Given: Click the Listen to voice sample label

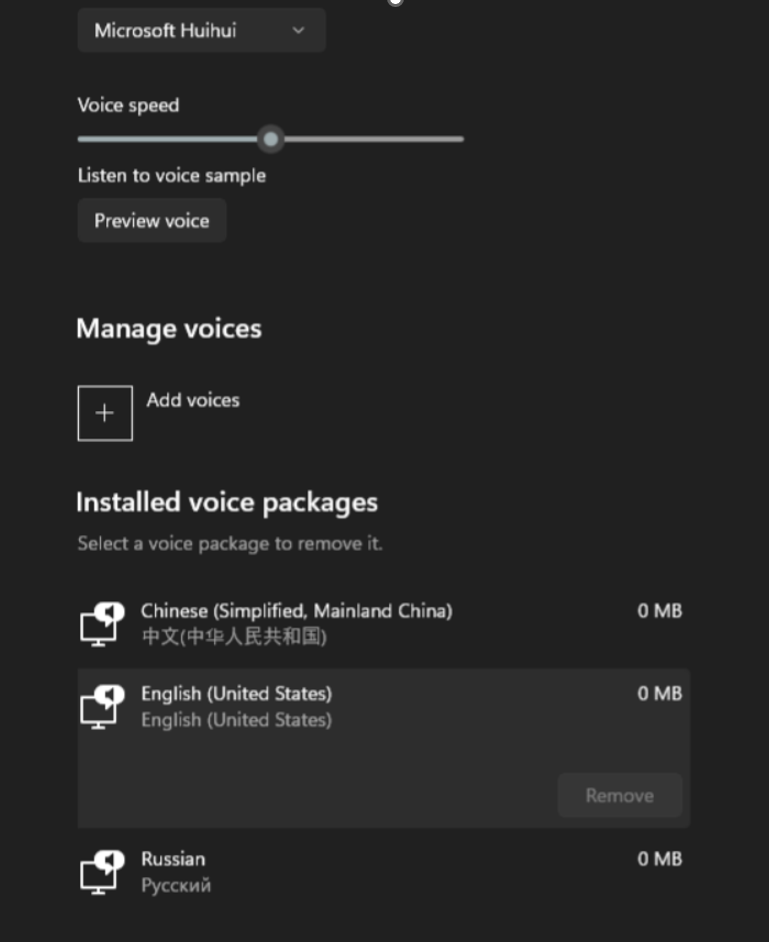Looking at the screenshot, I should point(172,176).
